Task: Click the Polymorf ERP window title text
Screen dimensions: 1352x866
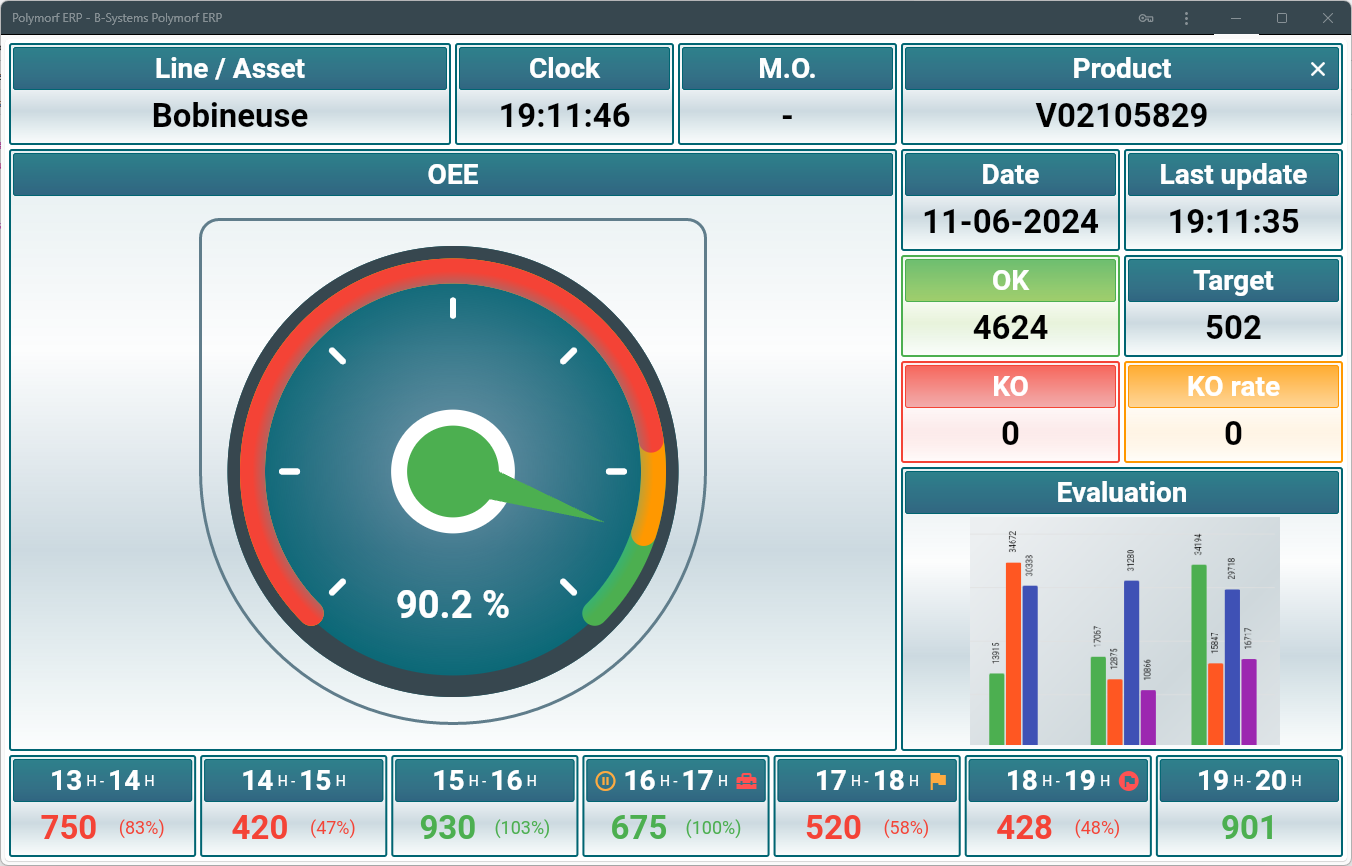Action: coord(117,18)
